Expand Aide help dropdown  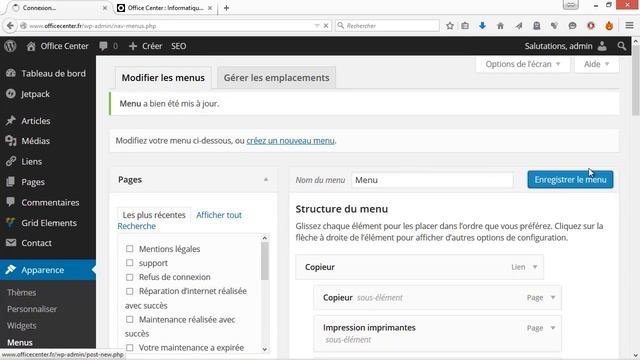click(x=596, y=64)
